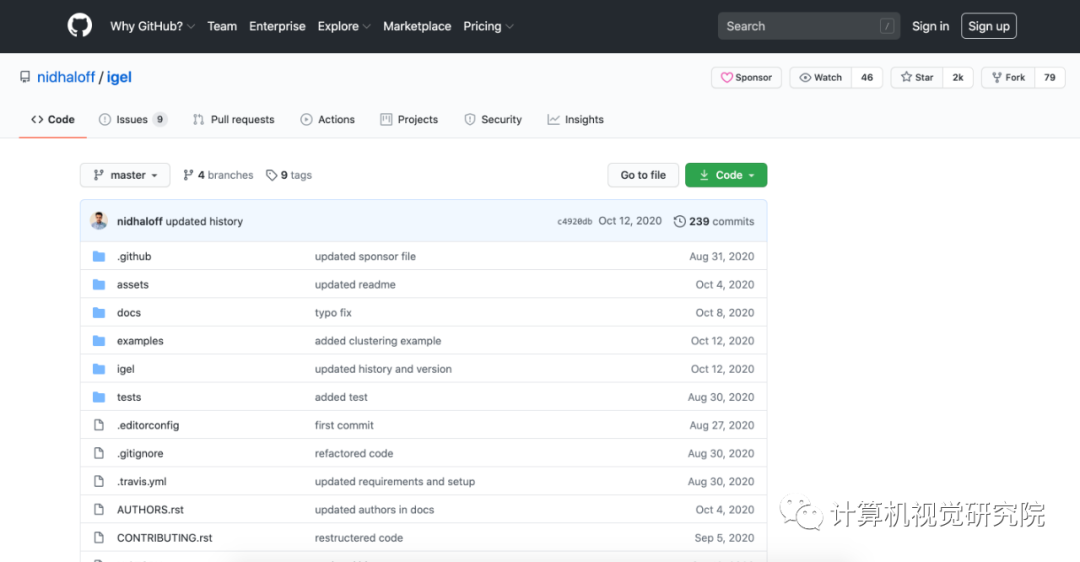Screen dimensions: 1080x562
Task: Click the AUTHORS.rst file icon
Action: point(99,510)
